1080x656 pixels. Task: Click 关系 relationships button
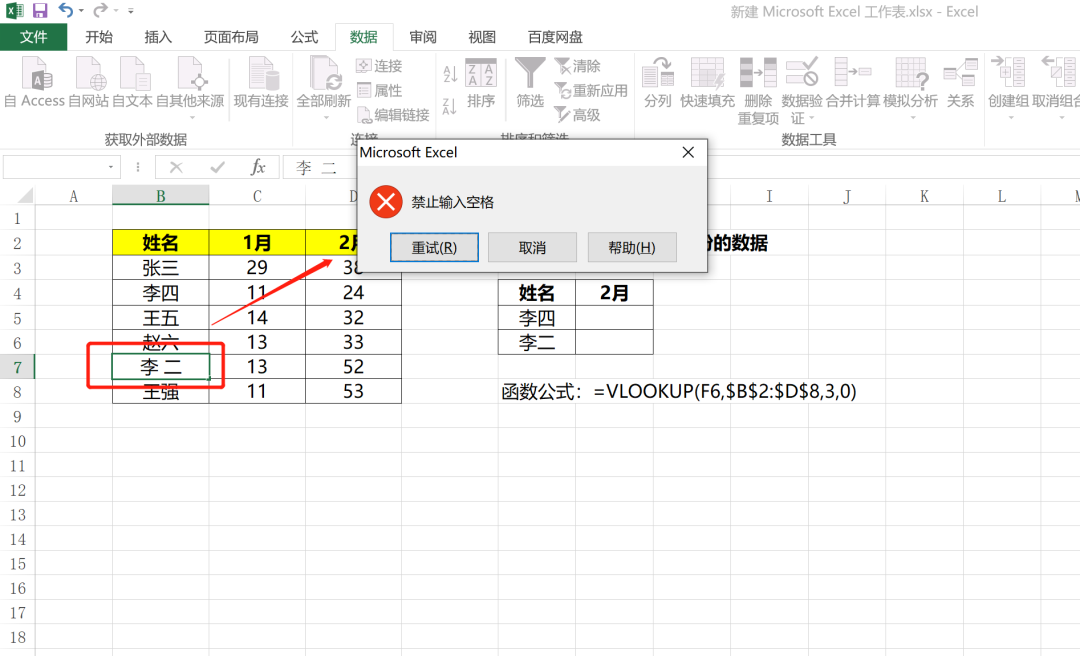coord(960,83)
